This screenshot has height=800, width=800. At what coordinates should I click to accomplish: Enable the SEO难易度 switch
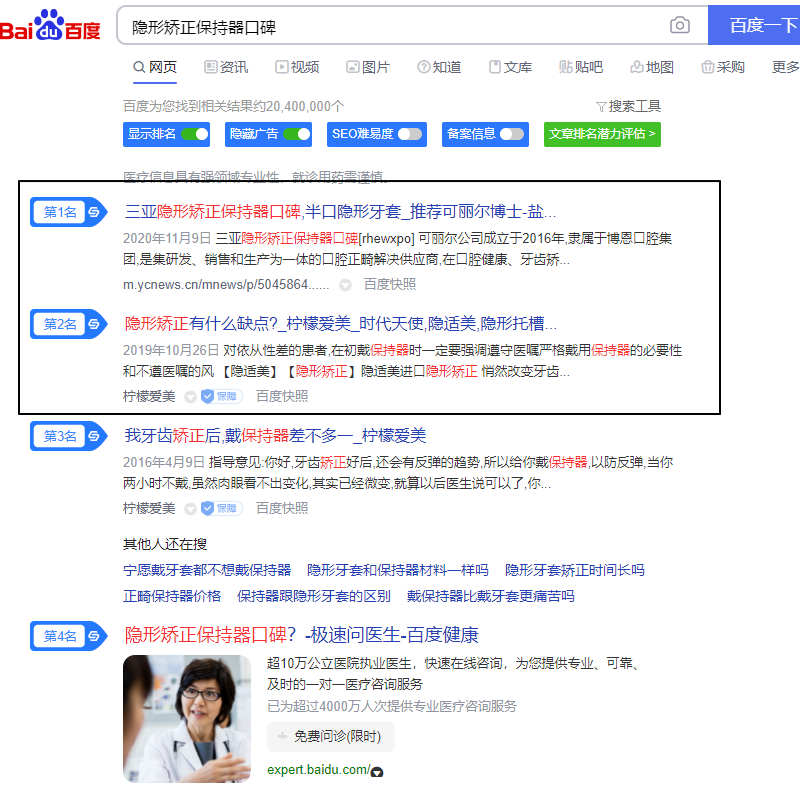tap(410, 134)
